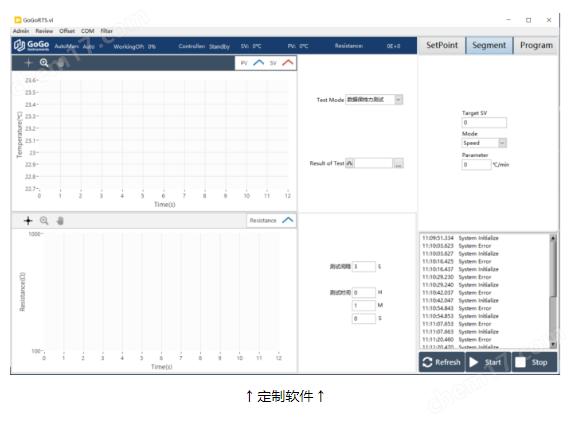This screenshot has width=577, height=424.
Task: Click the Target SV input field
Action: tap(484, 123)
